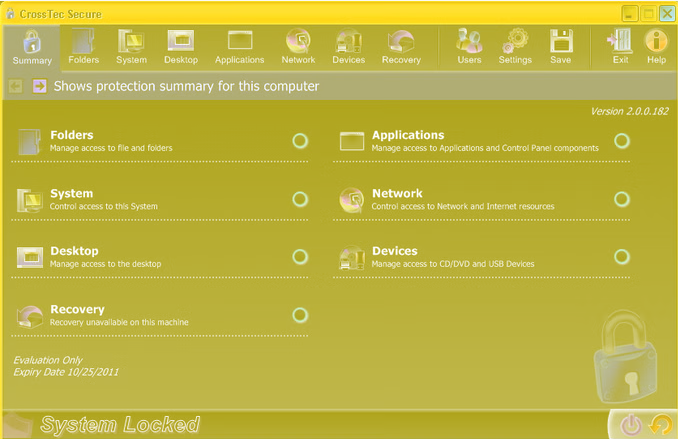Click the Applications window icon in summary list
678x439 pixels.
click(x=352, y=141)
